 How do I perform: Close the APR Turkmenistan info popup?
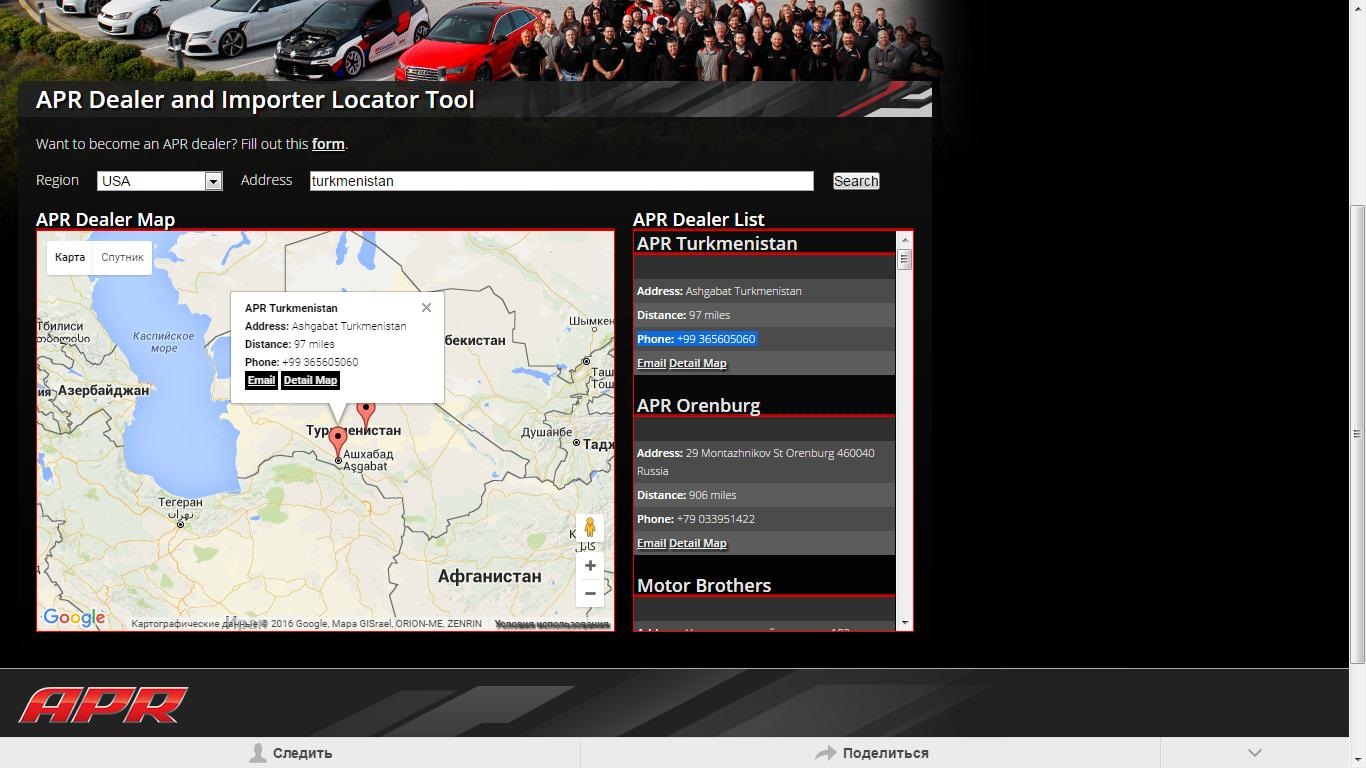426,307
